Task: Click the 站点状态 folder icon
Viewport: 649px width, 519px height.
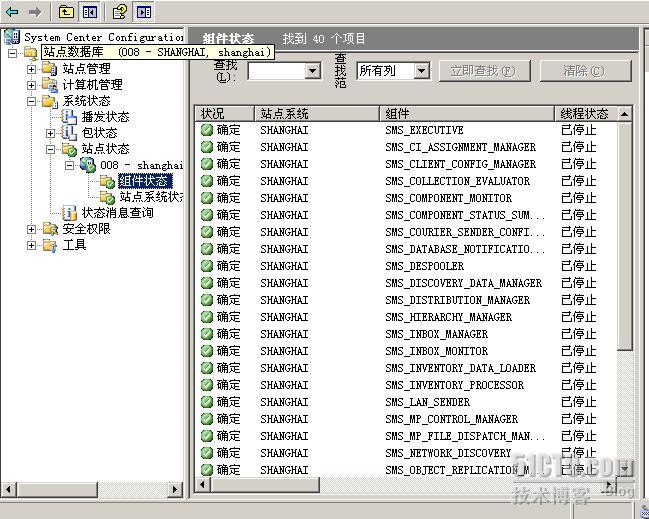Action: 69,149
